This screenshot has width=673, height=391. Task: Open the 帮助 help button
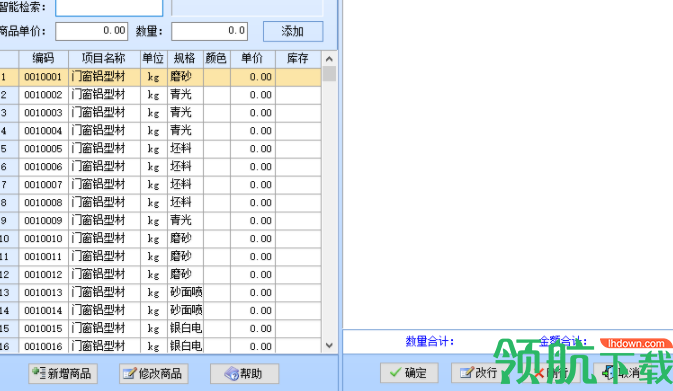pyautogui.click(x=244, y=373)
